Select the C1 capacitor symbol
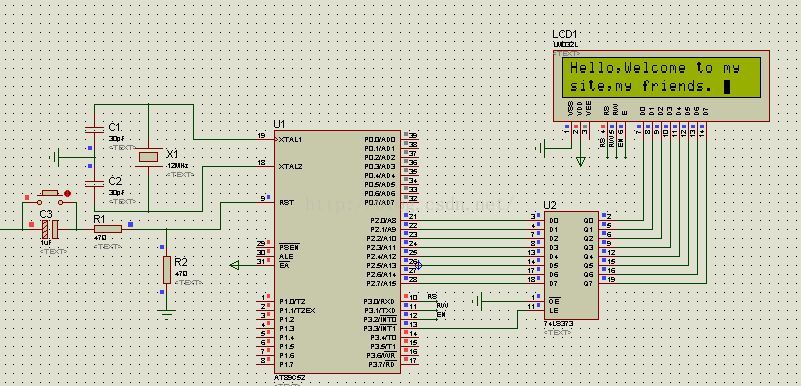 pyautogui.click(x=95, y=129)
